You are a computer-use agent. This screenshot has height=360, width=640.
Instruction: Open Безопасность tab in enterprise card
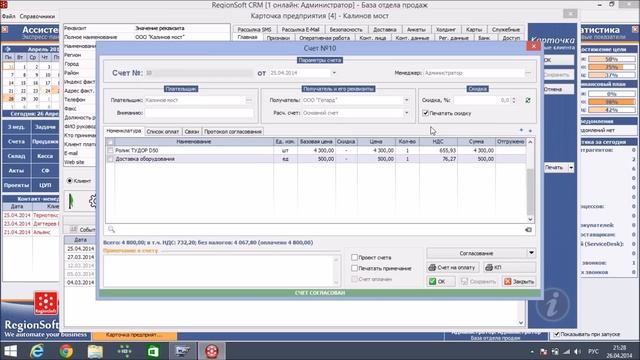[x=346, y=29]
